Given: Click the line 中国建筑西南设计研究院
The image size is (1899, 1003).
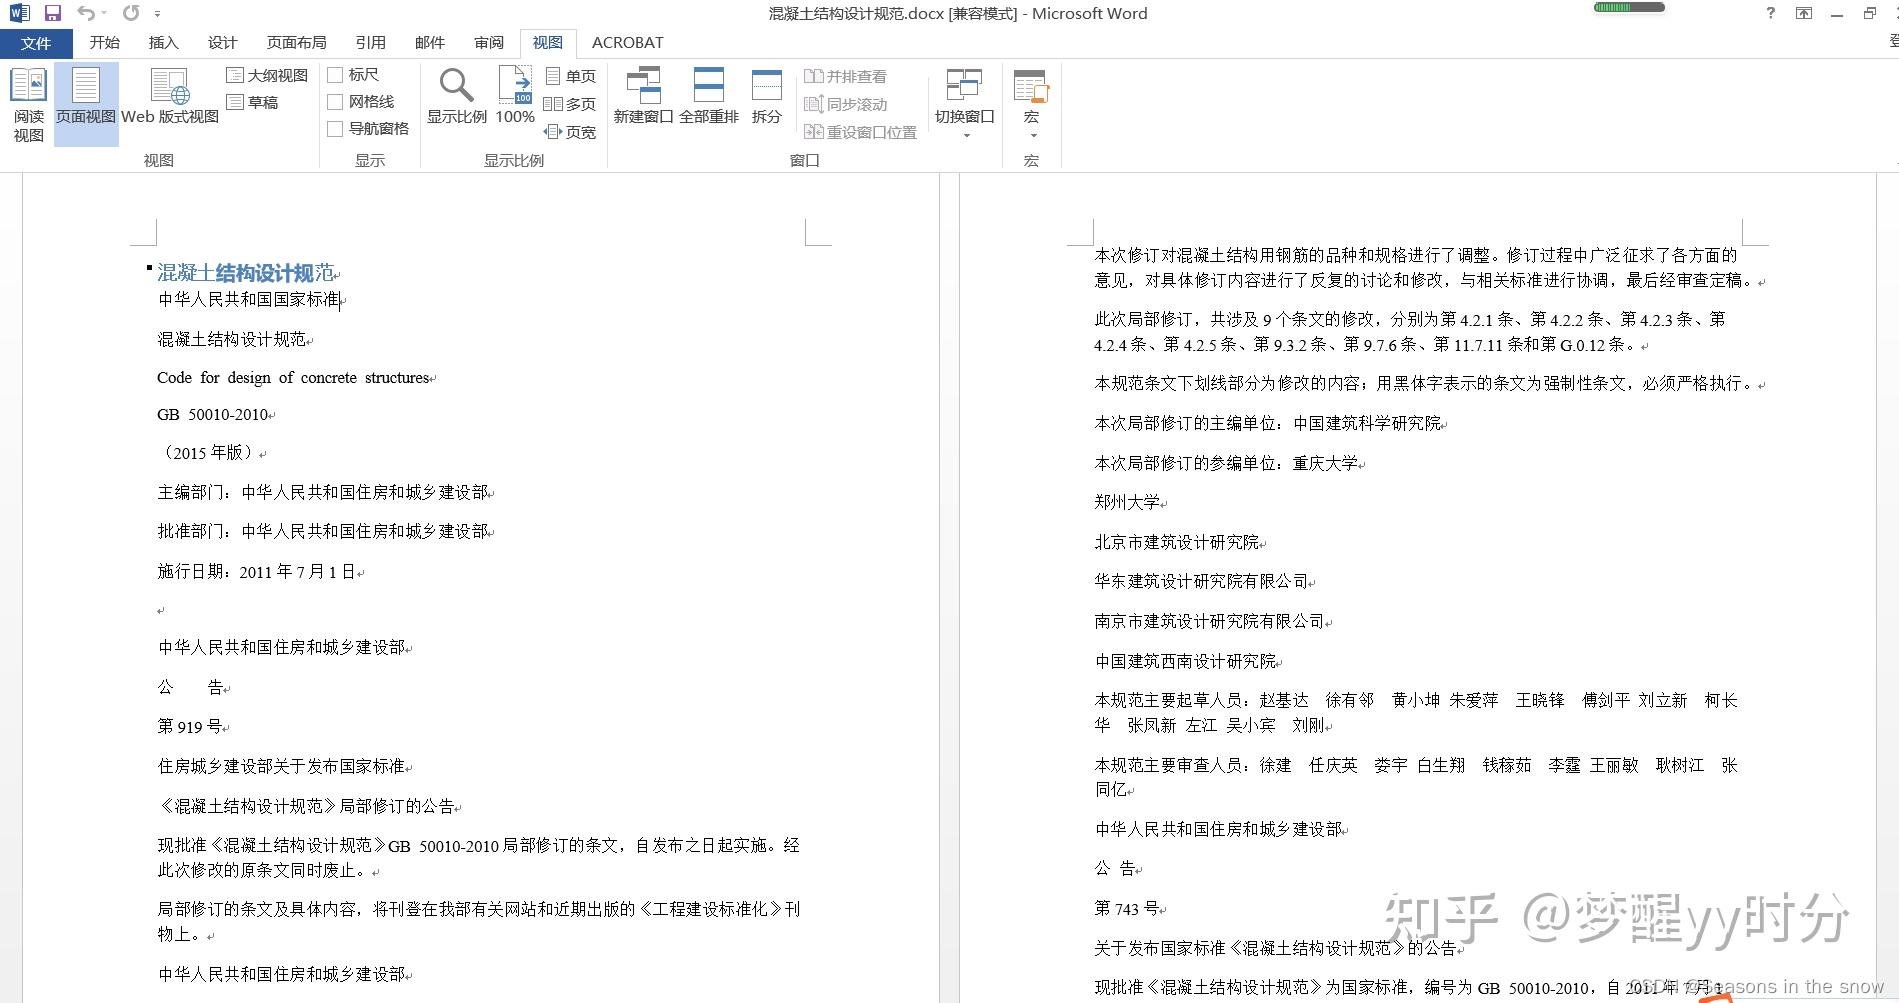Looking at the screenshot, I should (1185, 662).
